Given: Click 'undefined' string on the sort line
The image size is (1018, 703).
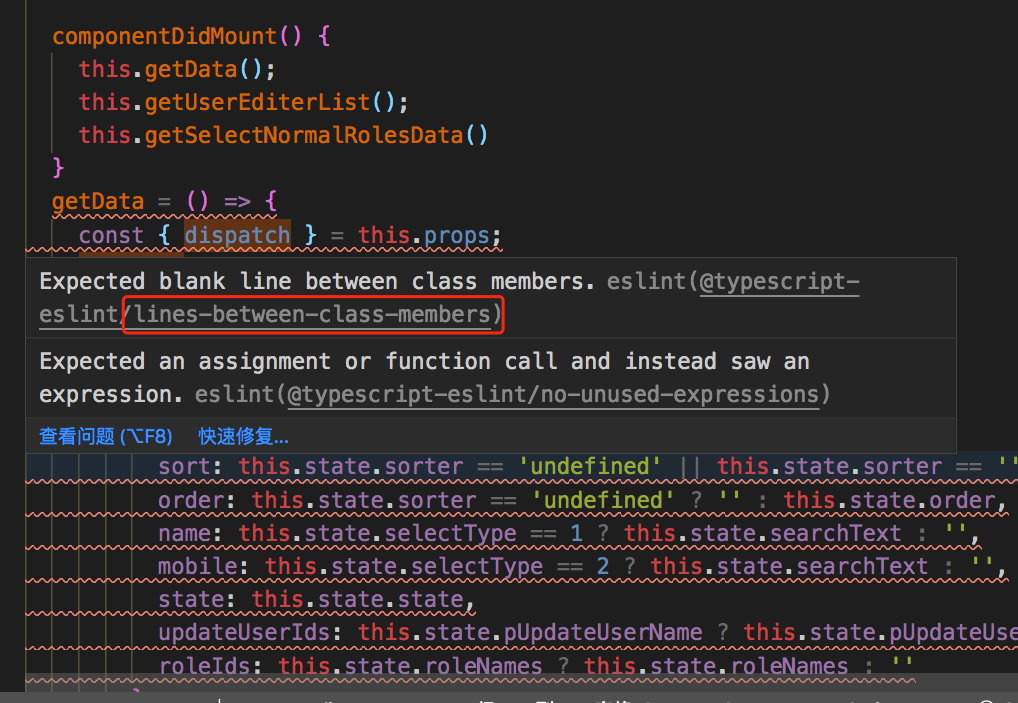Looking at the screenshot, I should (x=590, y=467).
